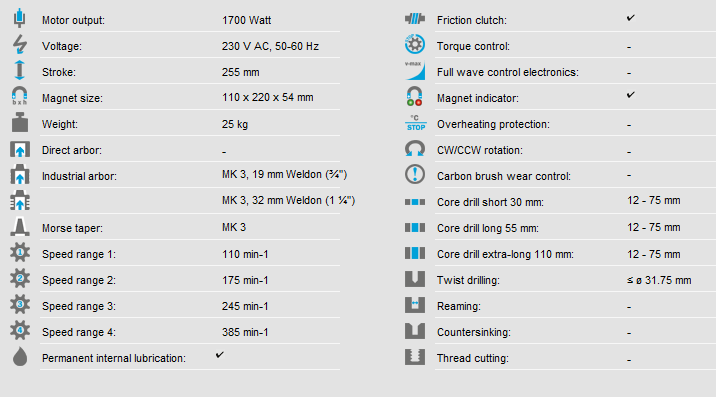716x397 pixels.
Task: Click the Core drill short 30 mm label
Action: [490, 202]
